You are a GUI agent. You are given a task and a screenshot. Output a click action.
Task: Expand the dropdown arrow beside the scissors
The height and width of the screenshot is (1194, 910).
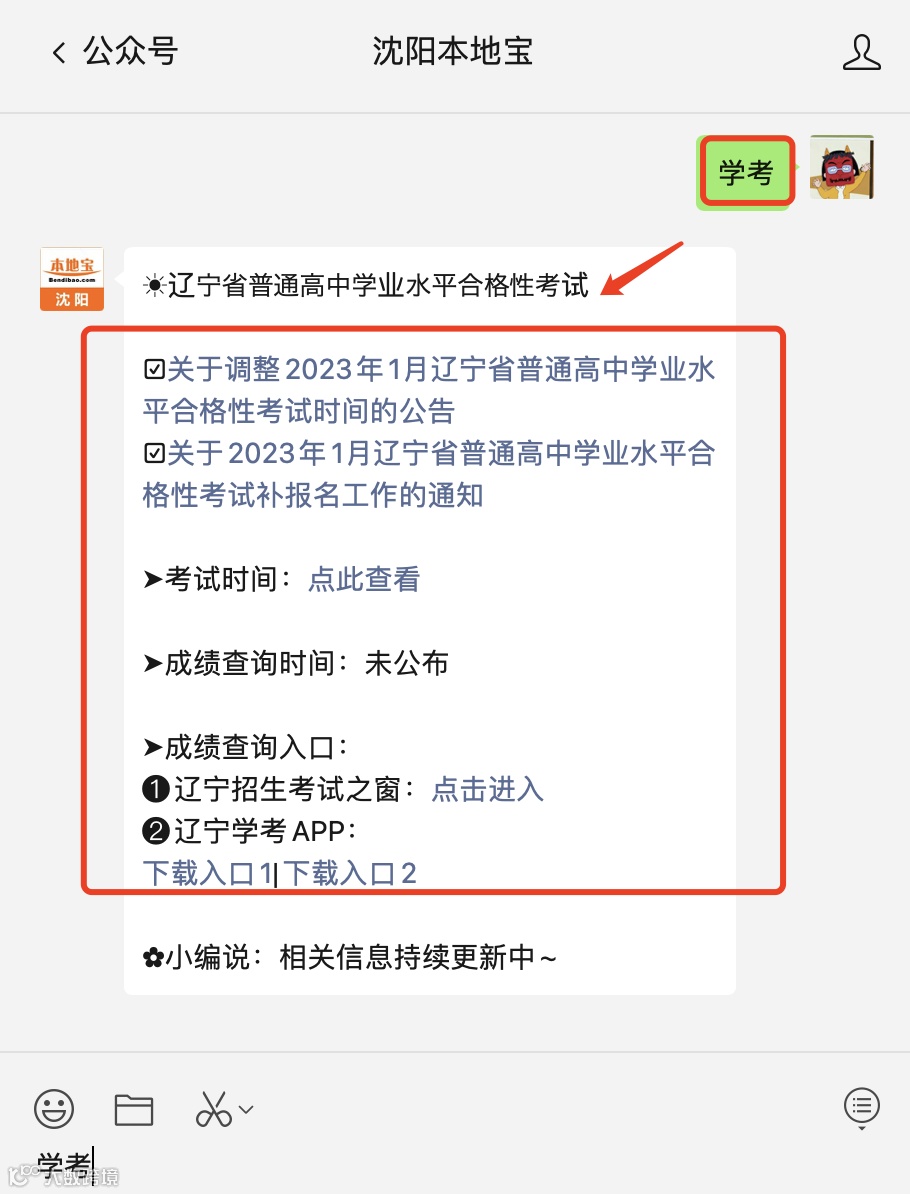(x=246, y=1109)
